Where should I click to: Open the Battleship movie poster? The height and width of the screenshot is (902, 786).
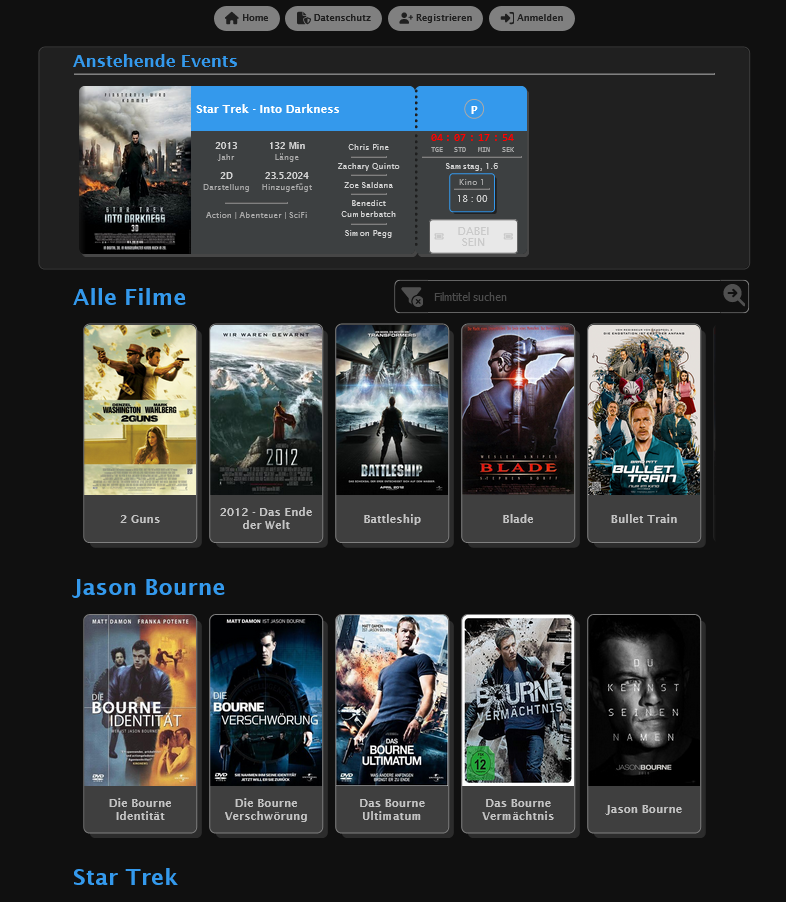[392, 410]
